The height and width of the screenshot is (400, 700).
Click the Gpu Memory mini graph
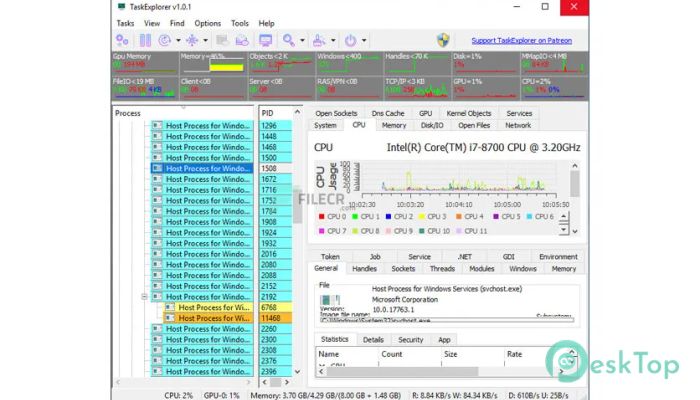pyautogui.click(x=145, y=63)
